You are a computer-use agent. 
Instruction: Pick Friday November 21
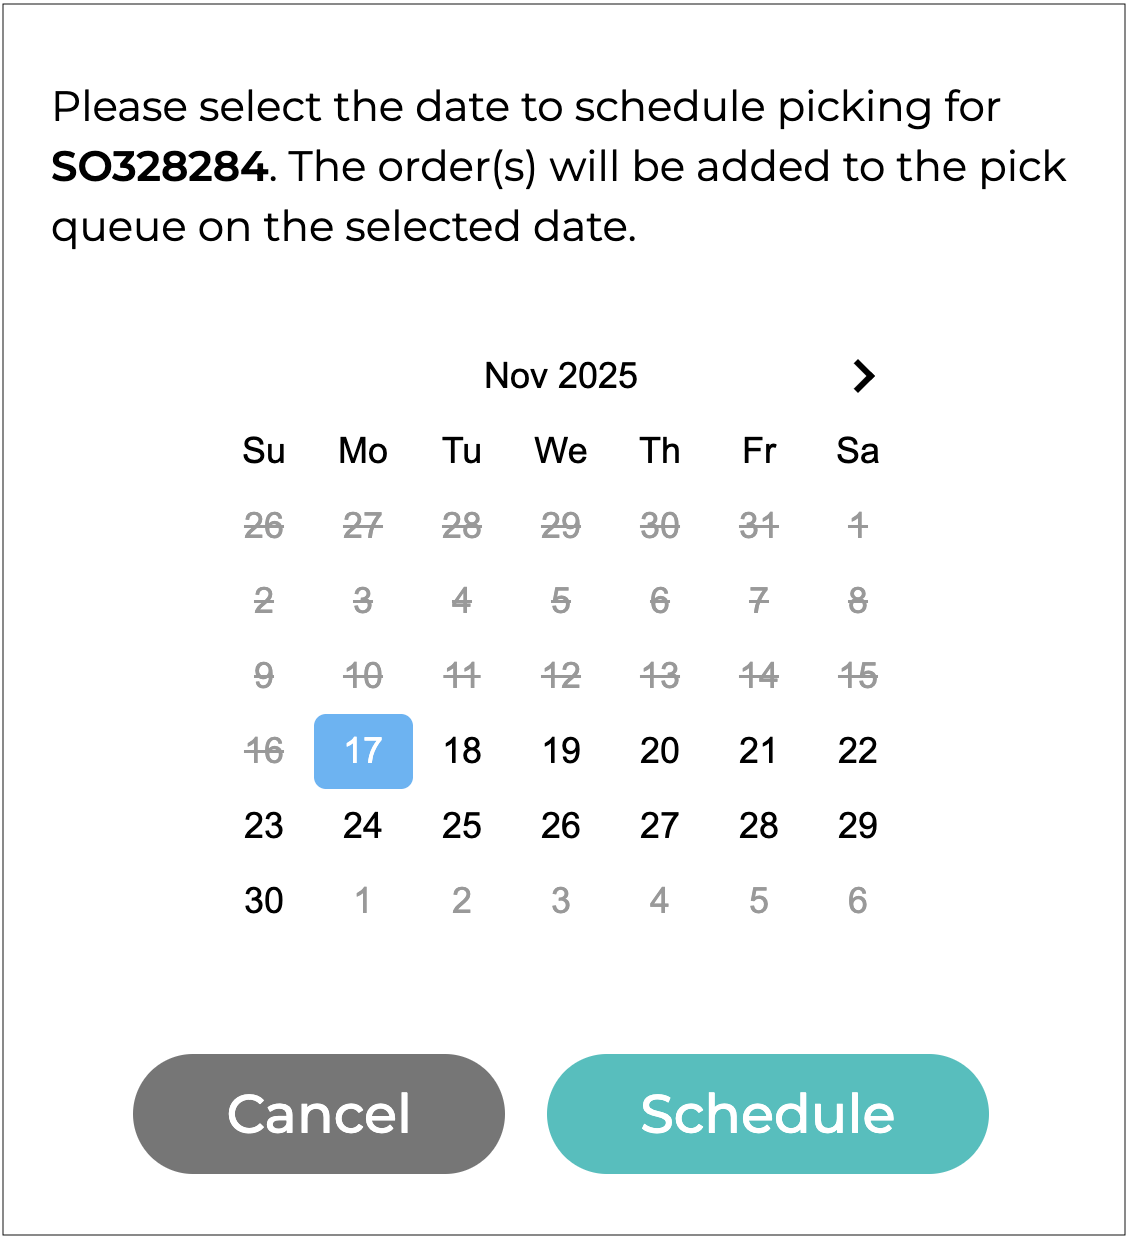758,751
